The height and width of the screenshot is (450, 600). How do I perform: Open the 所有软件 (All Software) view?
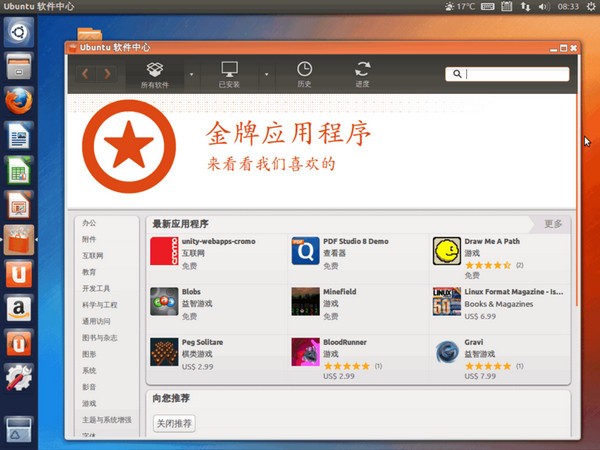[155, 75]
